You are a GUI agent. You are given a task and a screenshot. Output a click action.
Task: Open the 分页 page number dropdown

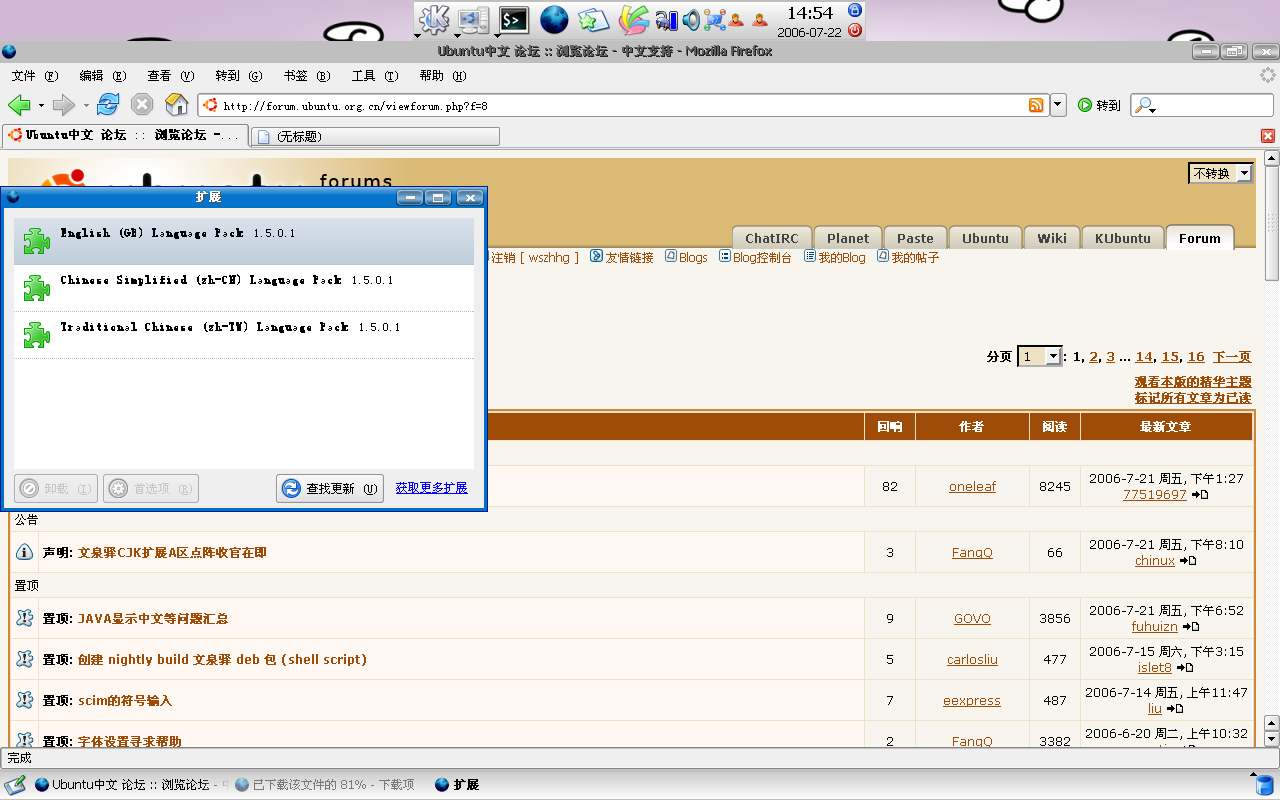[1039, 356]
